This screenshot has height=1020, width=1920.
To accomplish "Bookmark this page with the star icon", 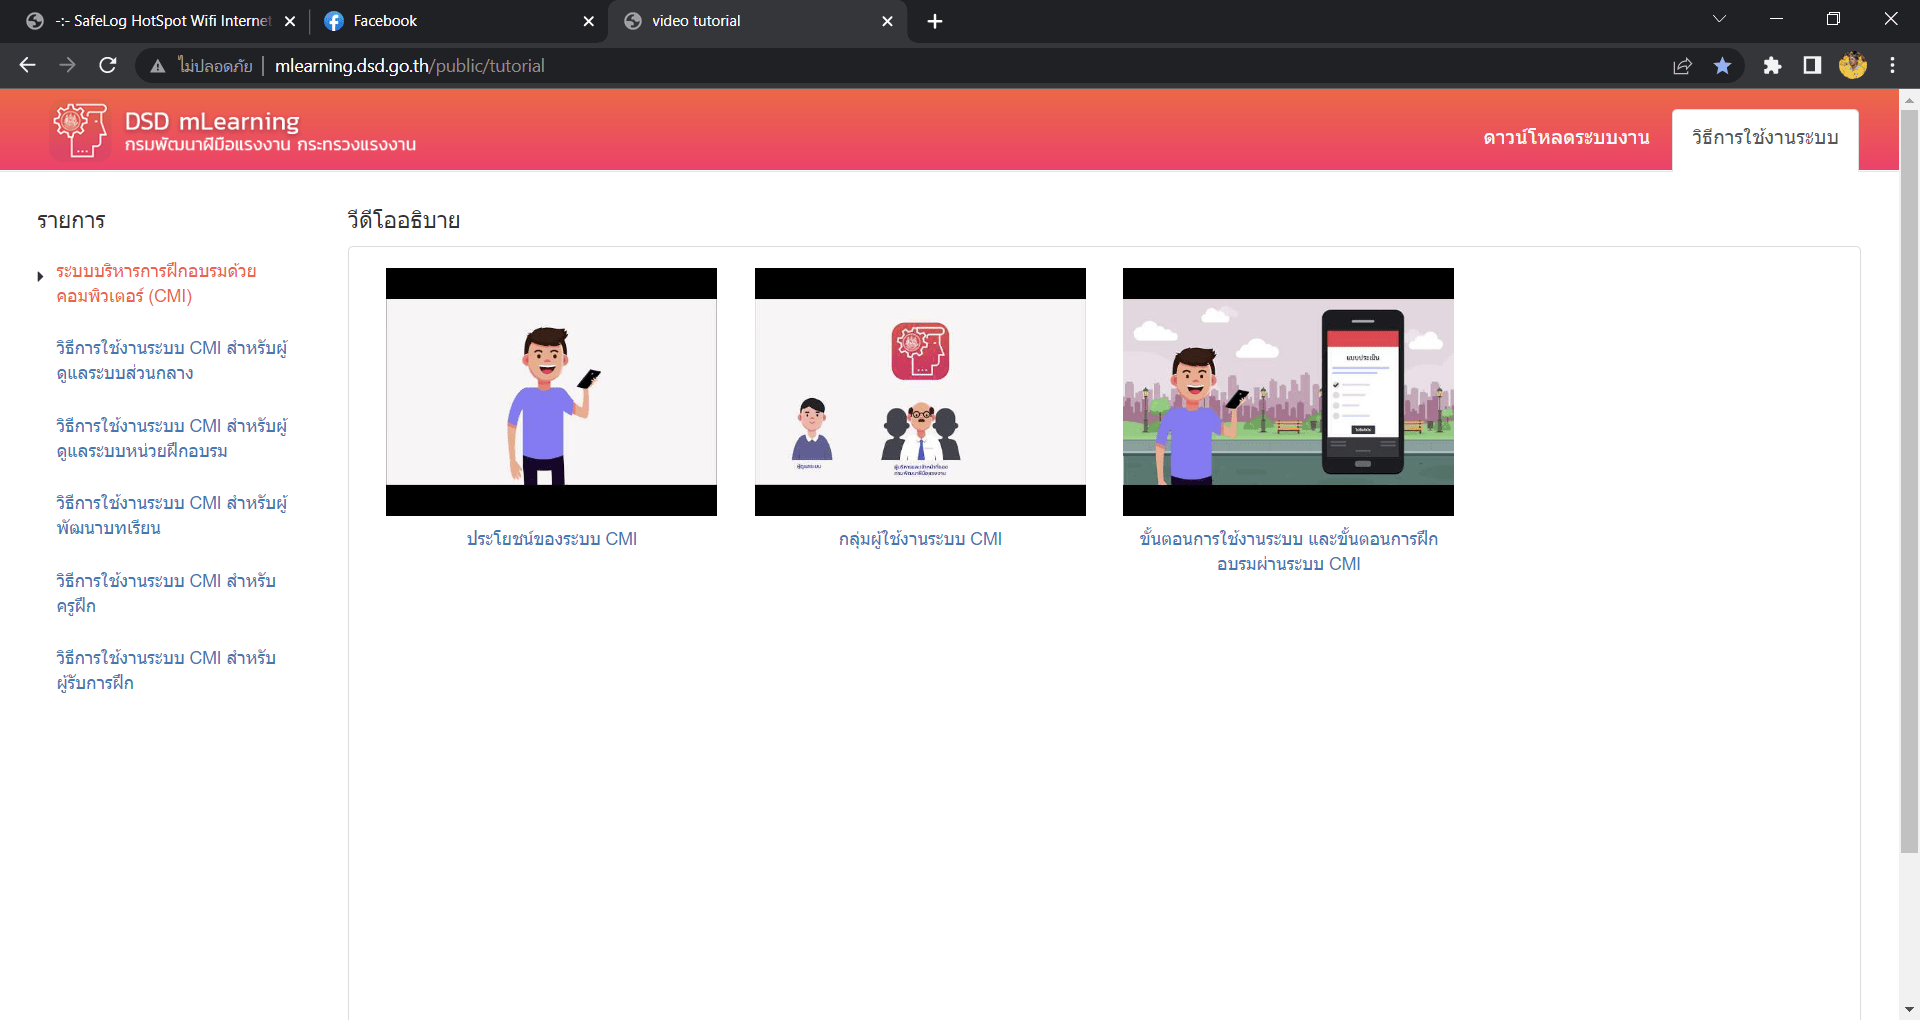I will click(x=1722, y=66).
